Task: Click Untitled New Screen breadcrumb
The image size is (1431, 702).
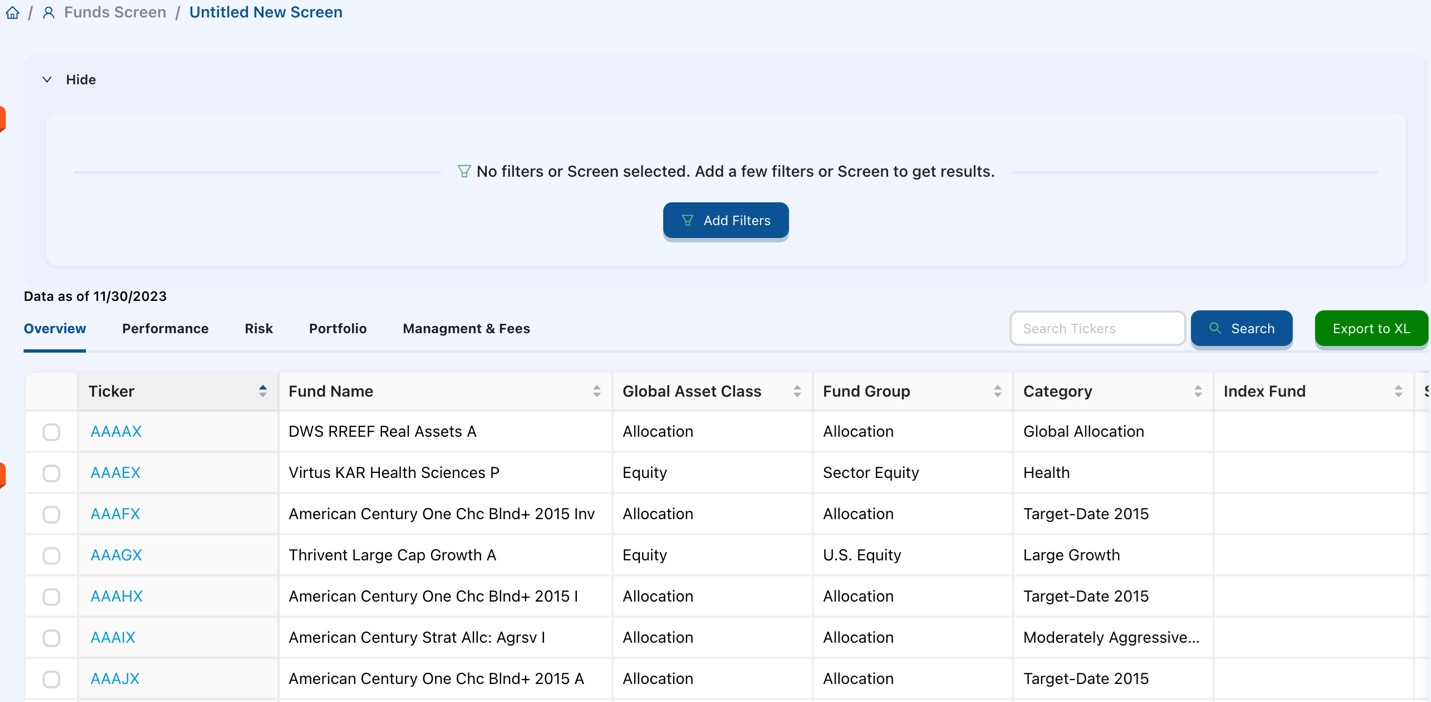Action: pos(266,13)
